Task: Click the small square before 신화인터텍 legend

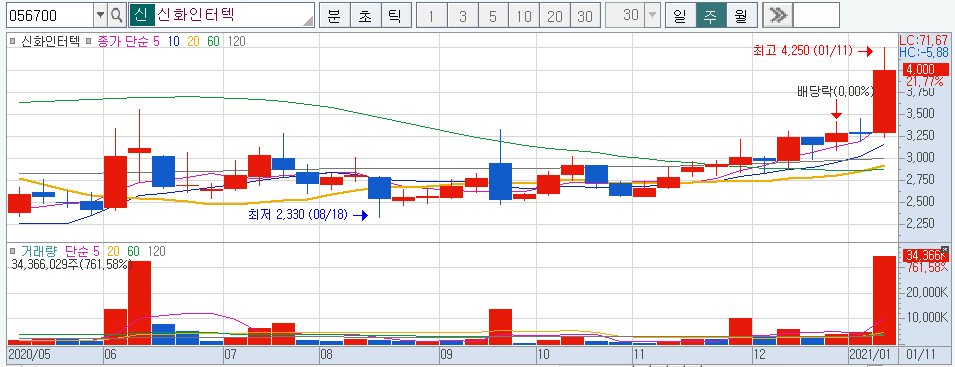Action: (x=12, y=42)
